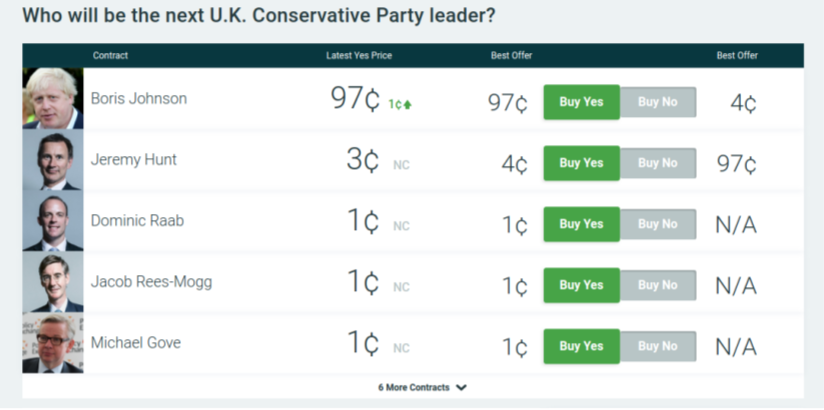Click Jeremy Hunt's photo thumbnail
Screen dimensions: 824x410
click(53, 161)
